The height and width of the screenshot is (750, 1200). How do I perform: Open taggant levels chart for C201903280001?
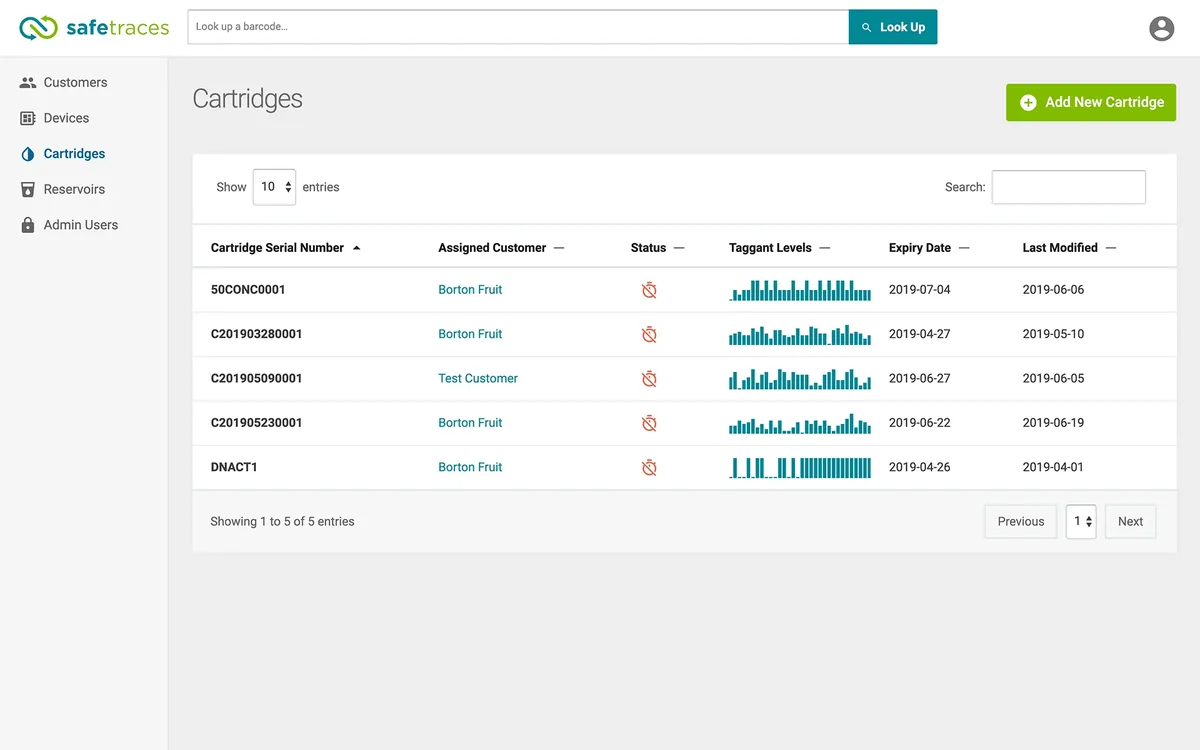pos(800,334)
